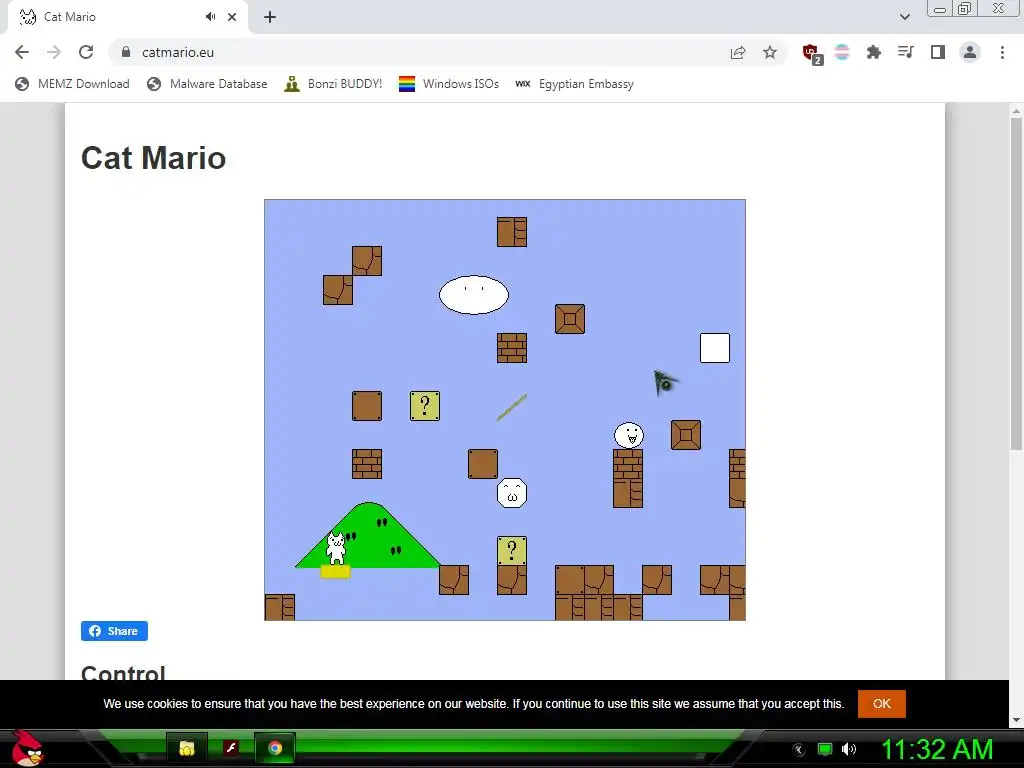1024x768 pixels.
Task: Open the Malware Database bookmark
Action: pos(208,84)
